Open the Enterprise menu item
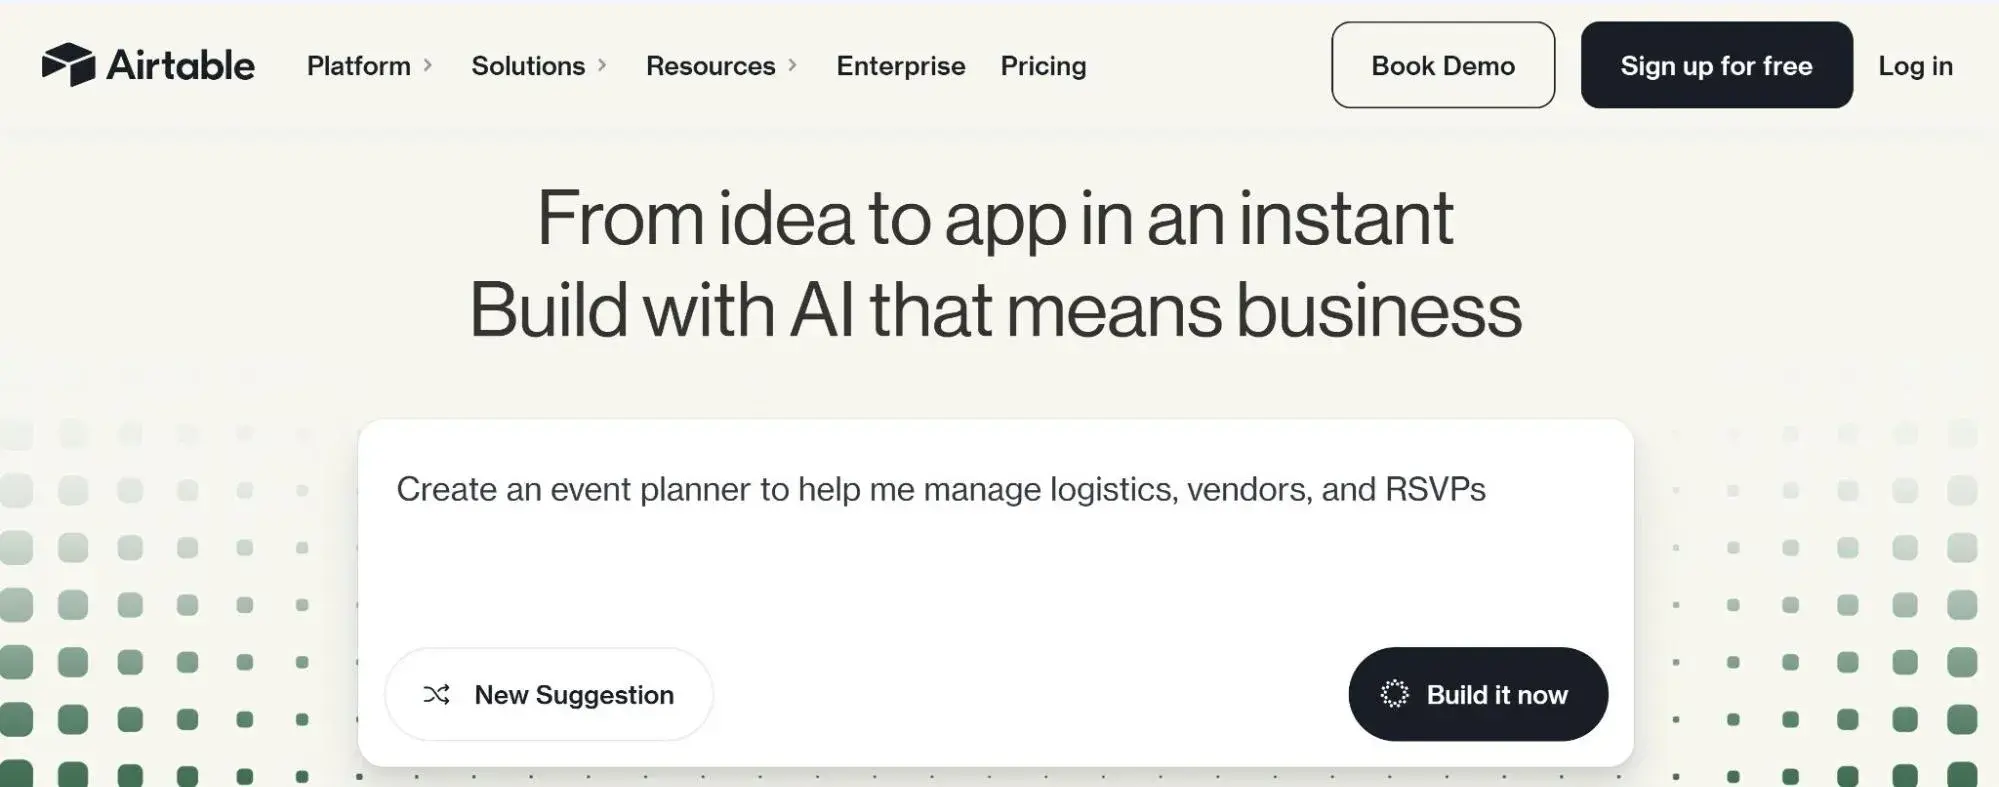 (x=900, y=66)
